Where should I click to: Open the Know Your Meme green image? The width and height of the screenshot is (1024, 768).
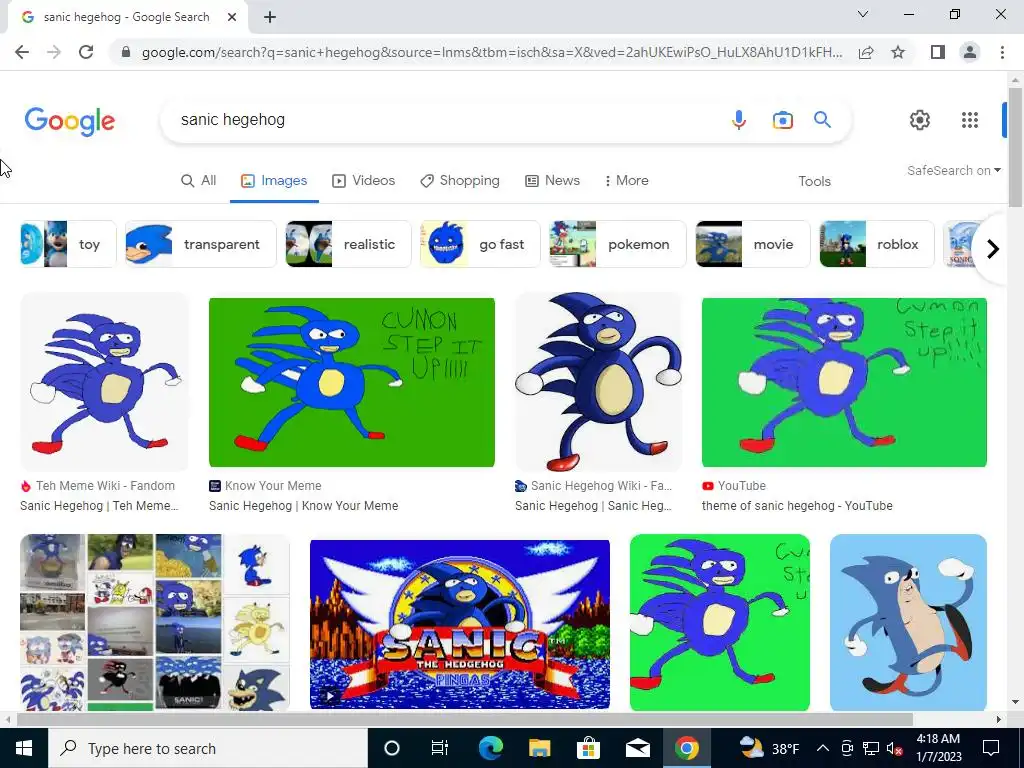[351, 382]
